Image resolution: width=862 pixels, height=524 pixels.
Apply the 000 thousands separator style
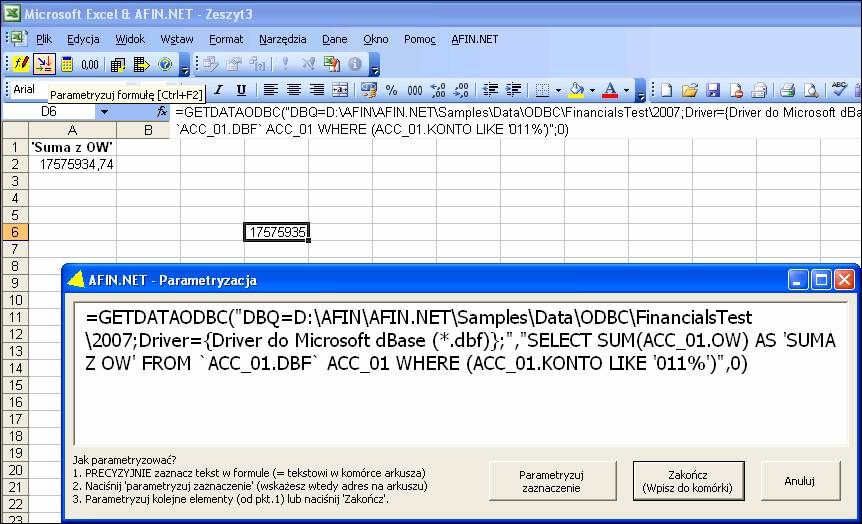pos(415,90)
